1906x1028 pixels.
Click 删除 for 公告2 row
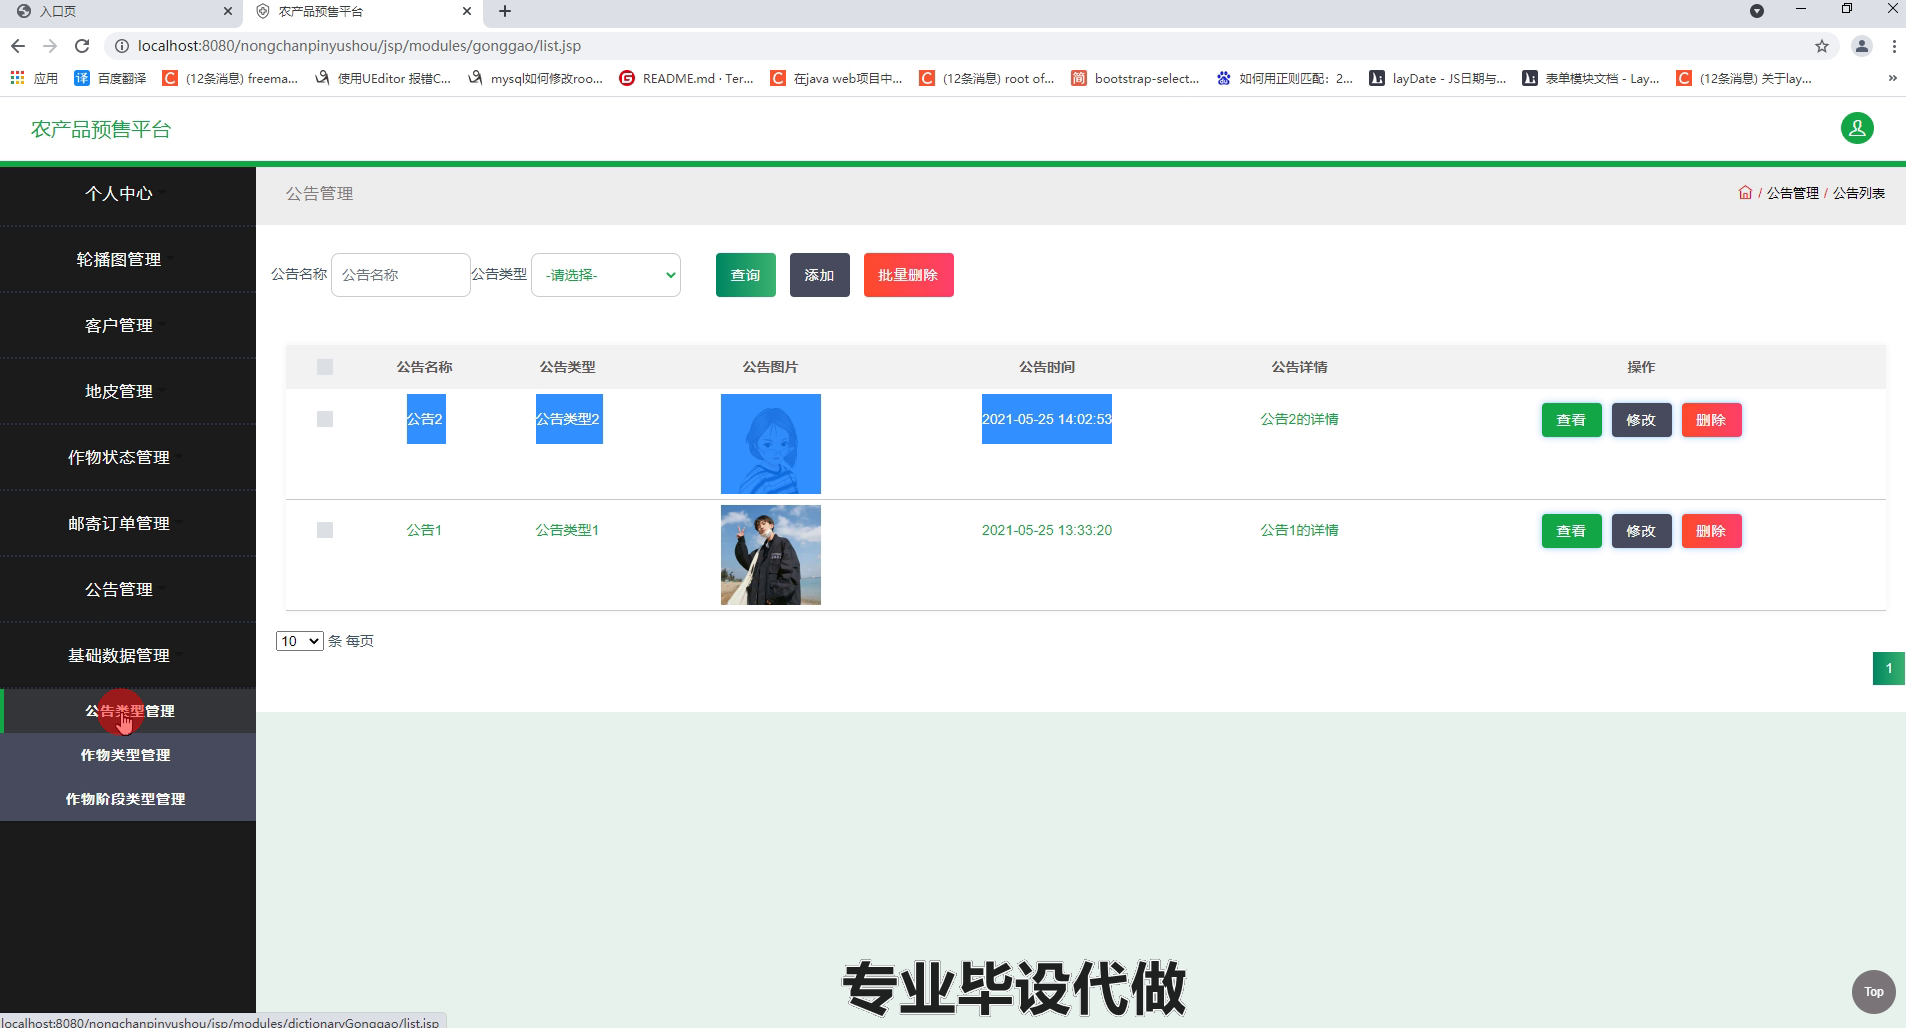1711,420
